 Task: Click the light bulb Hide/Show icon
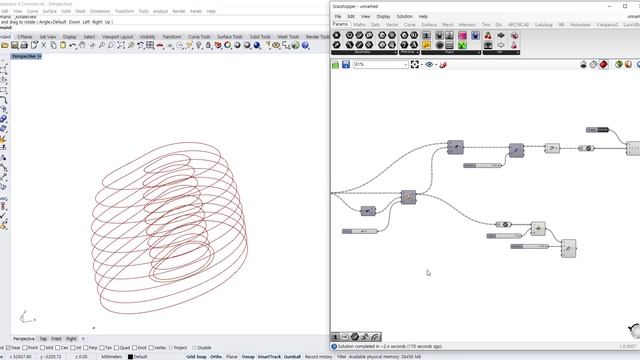(x=199, y=45)
